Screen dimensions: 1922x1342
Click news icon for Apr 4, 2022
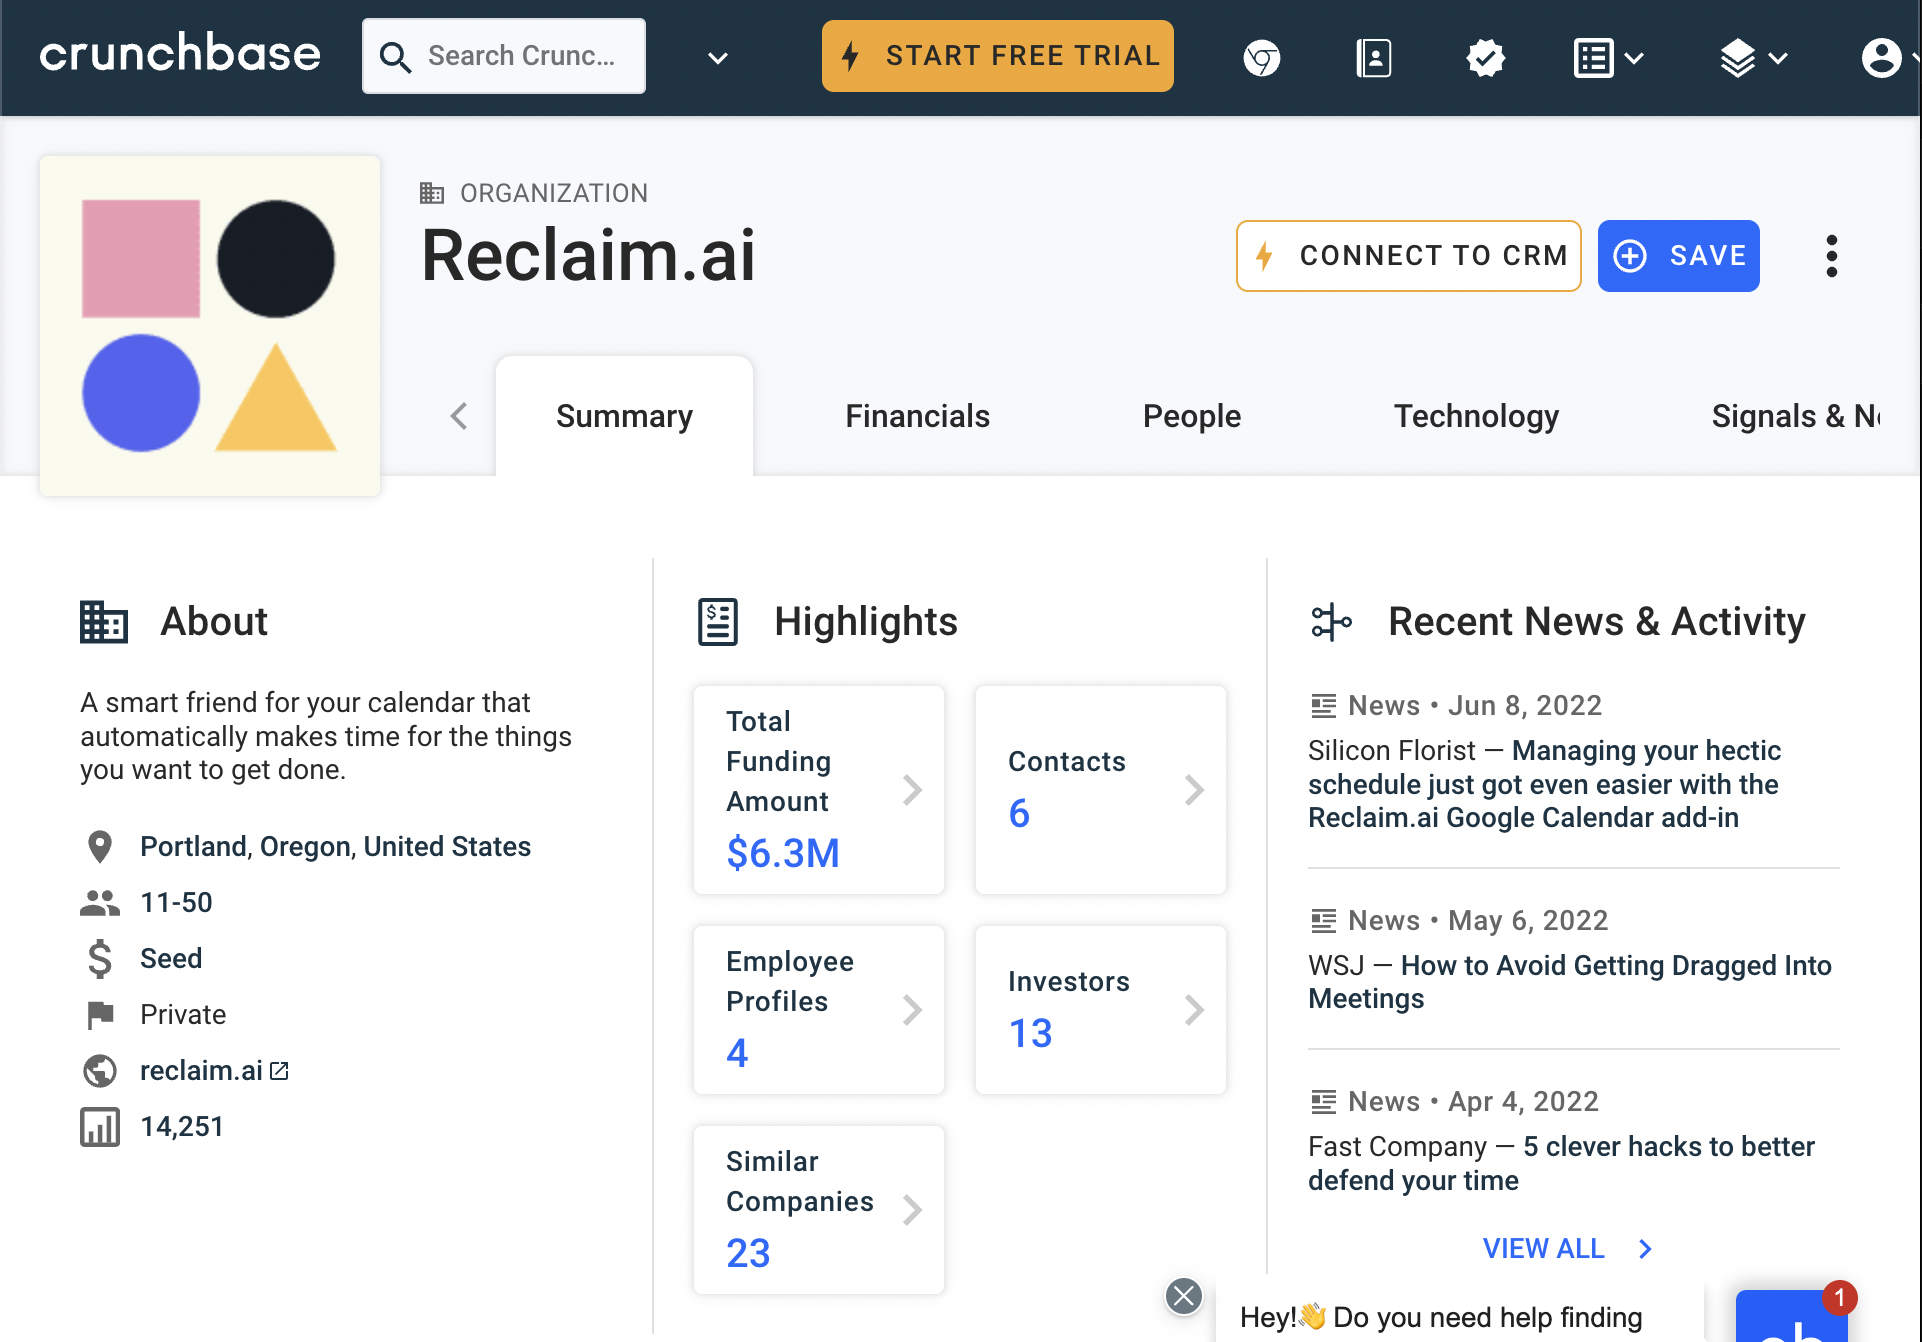(x=1324, y=1102)
